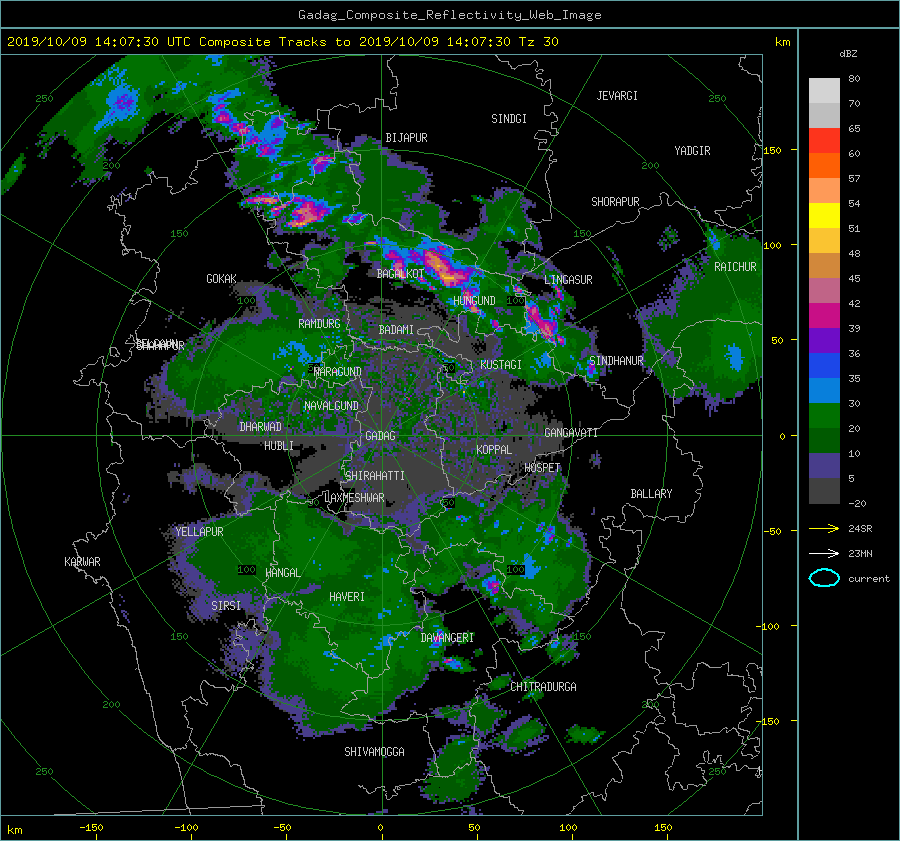This screenshot has width=900, height=841.
Task: Click the HAVERI city label
Action: 347,597
